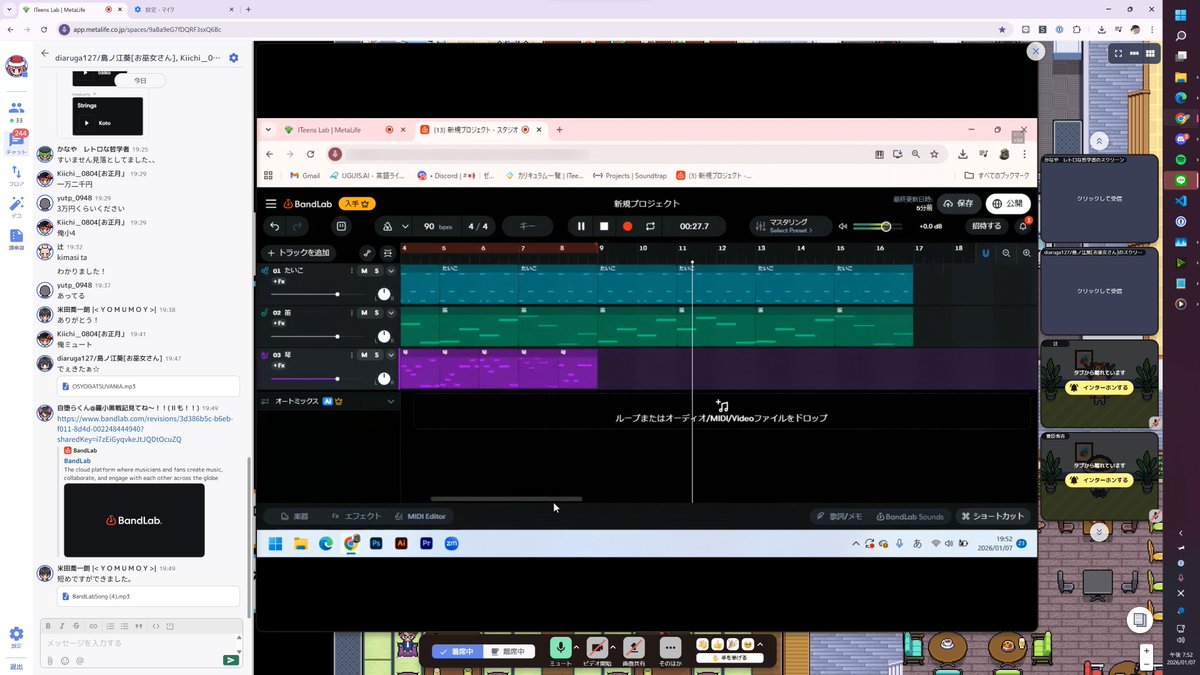Open the そのほか more options button
The image size is (1200, 675).
pyautogui.click(x=670, y=647)
